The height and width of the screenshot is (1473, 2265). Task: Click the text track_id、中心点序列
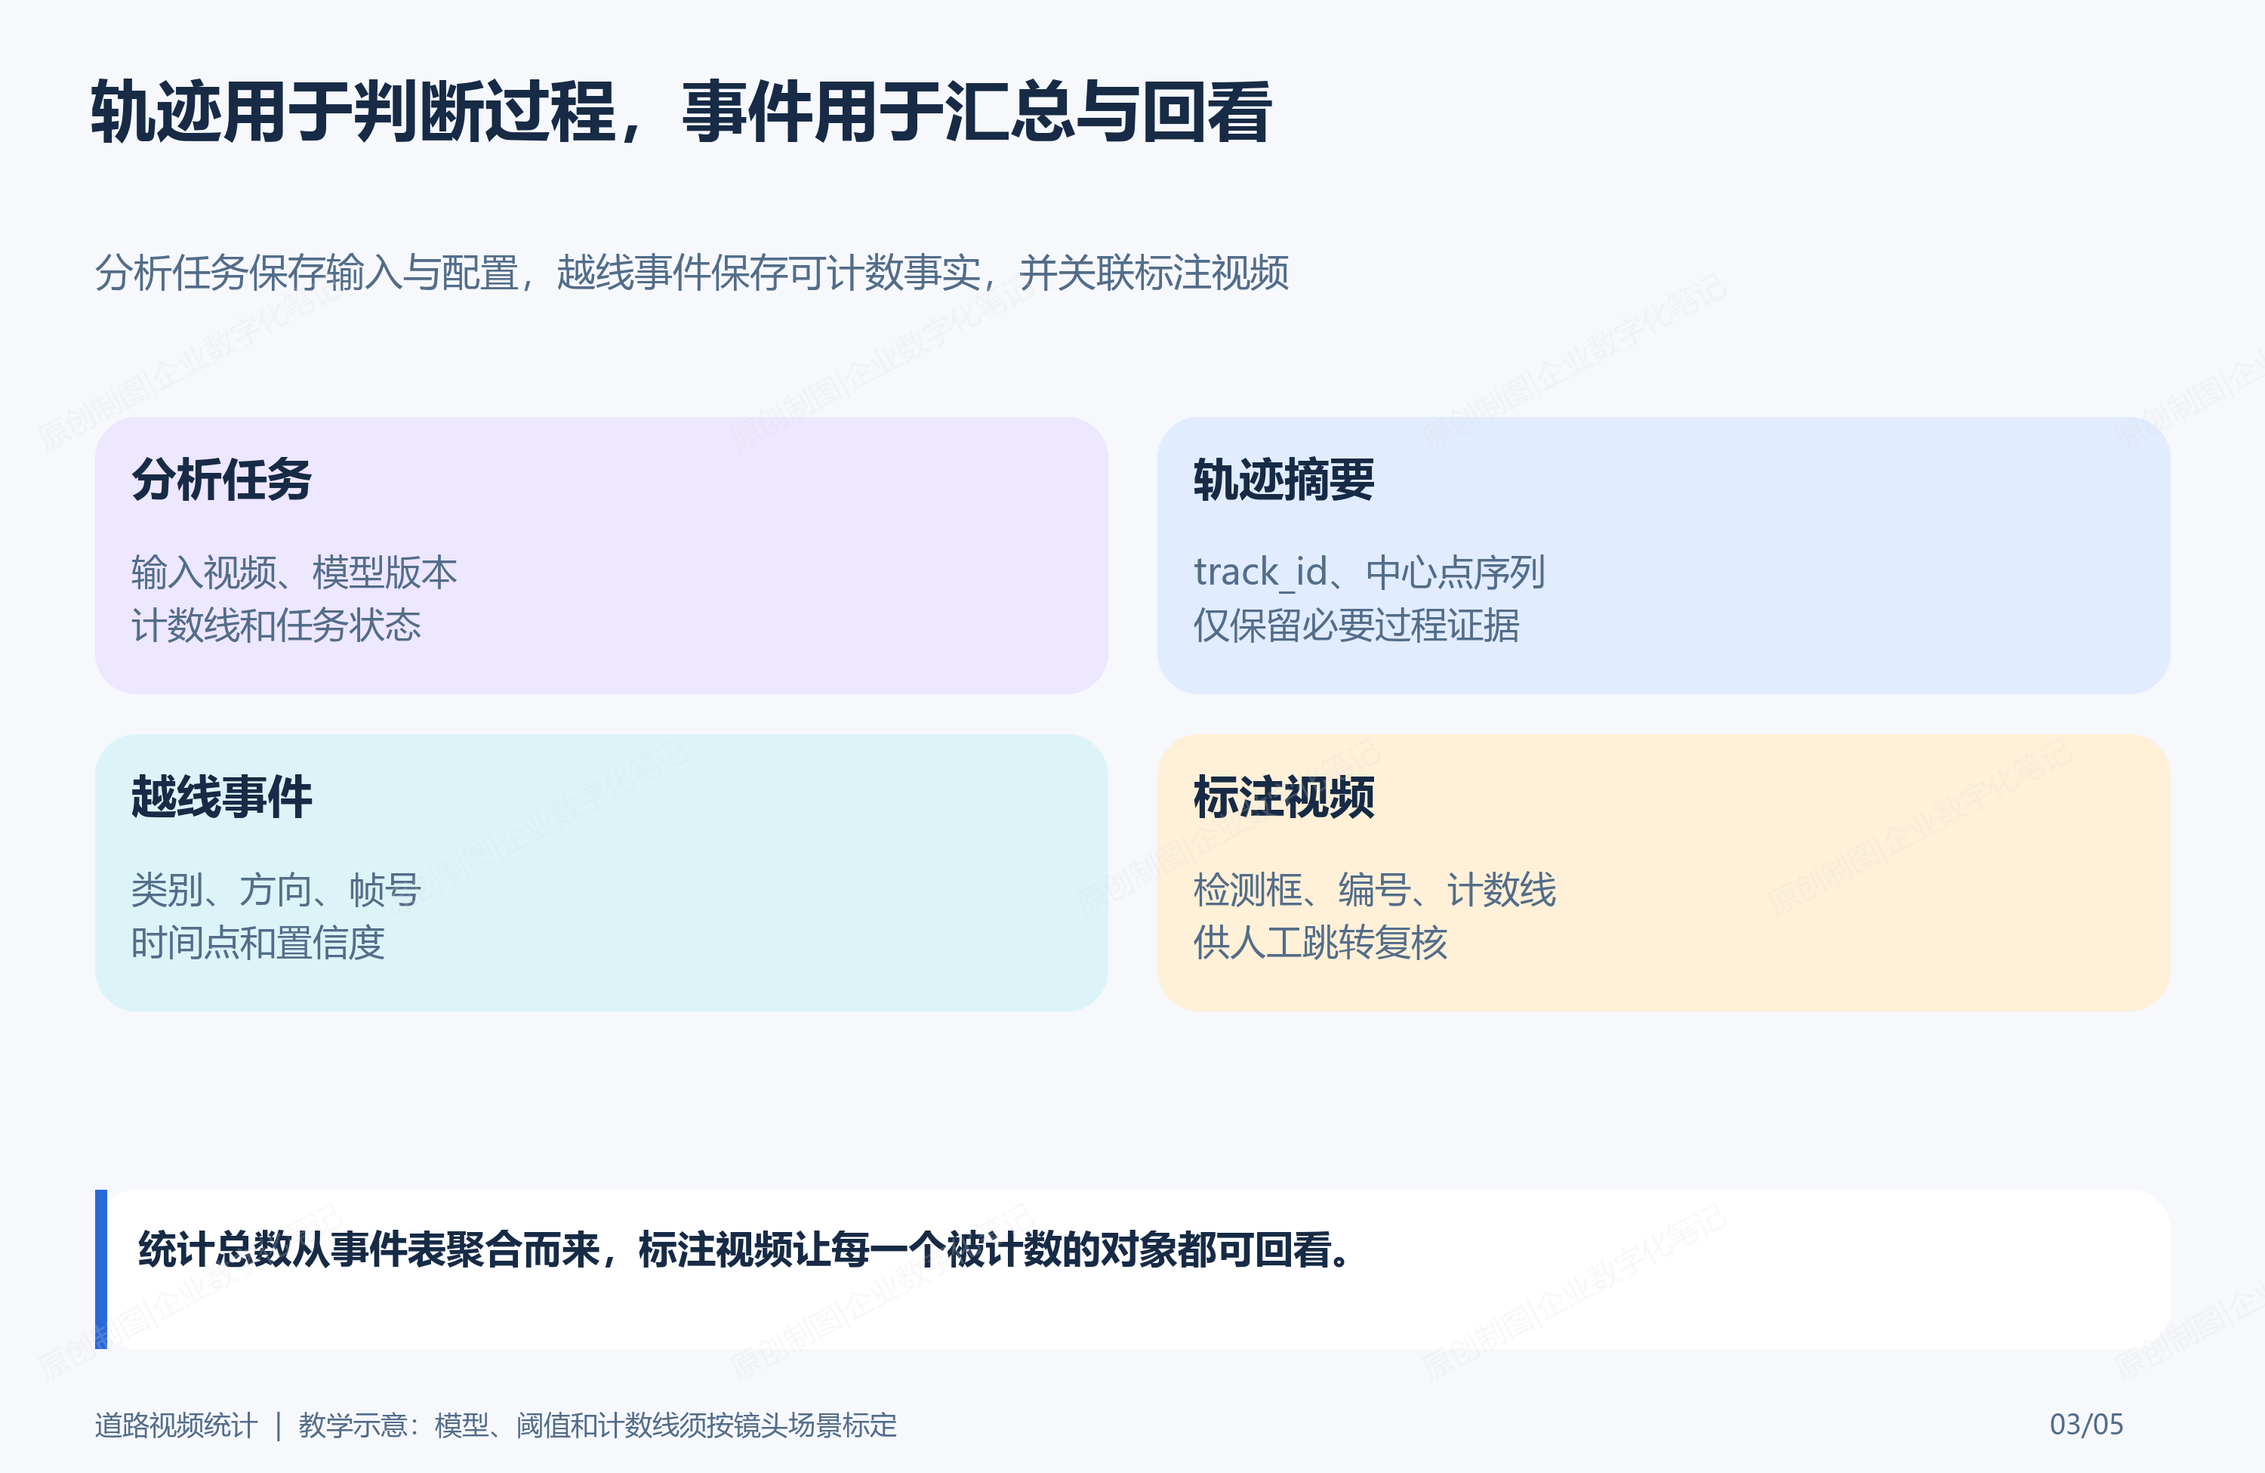(1369, 573)
